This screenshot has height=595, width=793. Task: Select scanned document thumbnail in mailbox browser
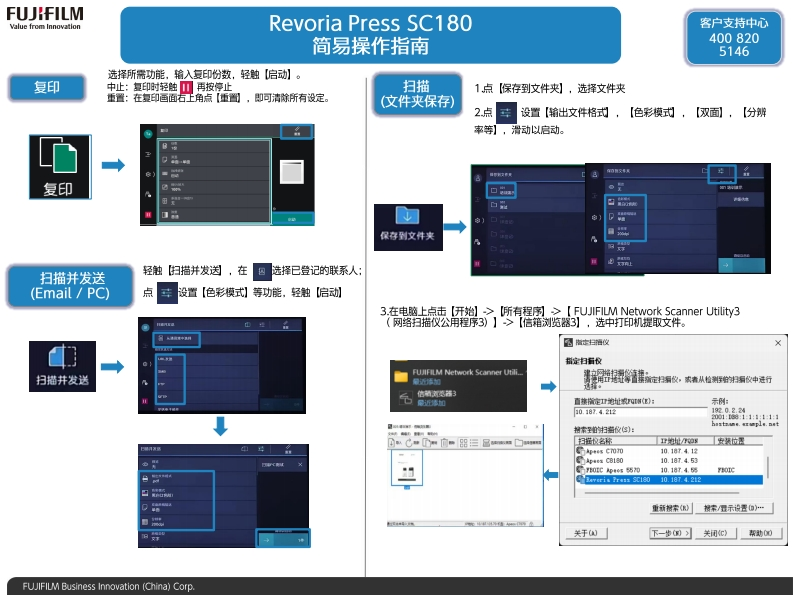tap(407, 468)
